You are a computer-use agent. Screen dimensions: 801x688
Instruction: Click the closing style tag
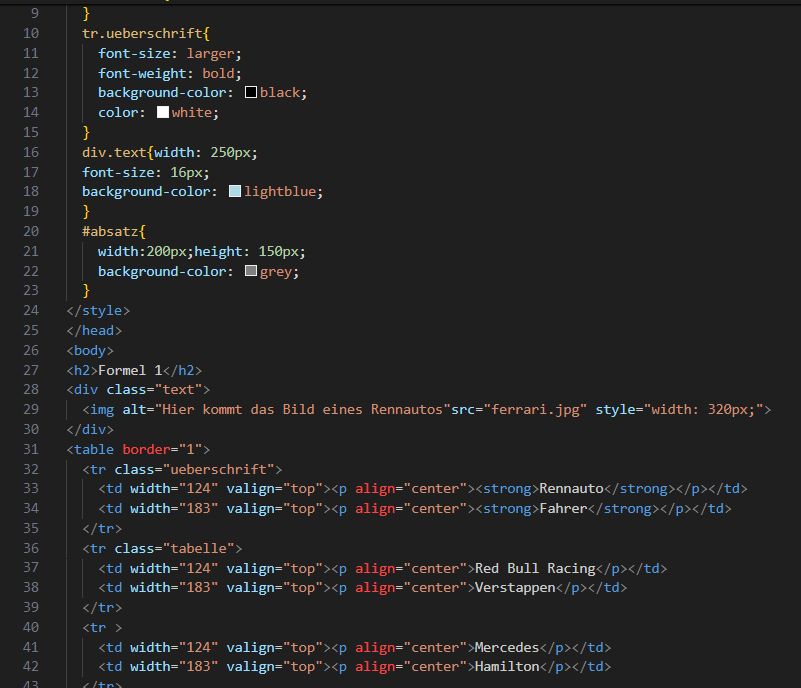tap(98, 310)
